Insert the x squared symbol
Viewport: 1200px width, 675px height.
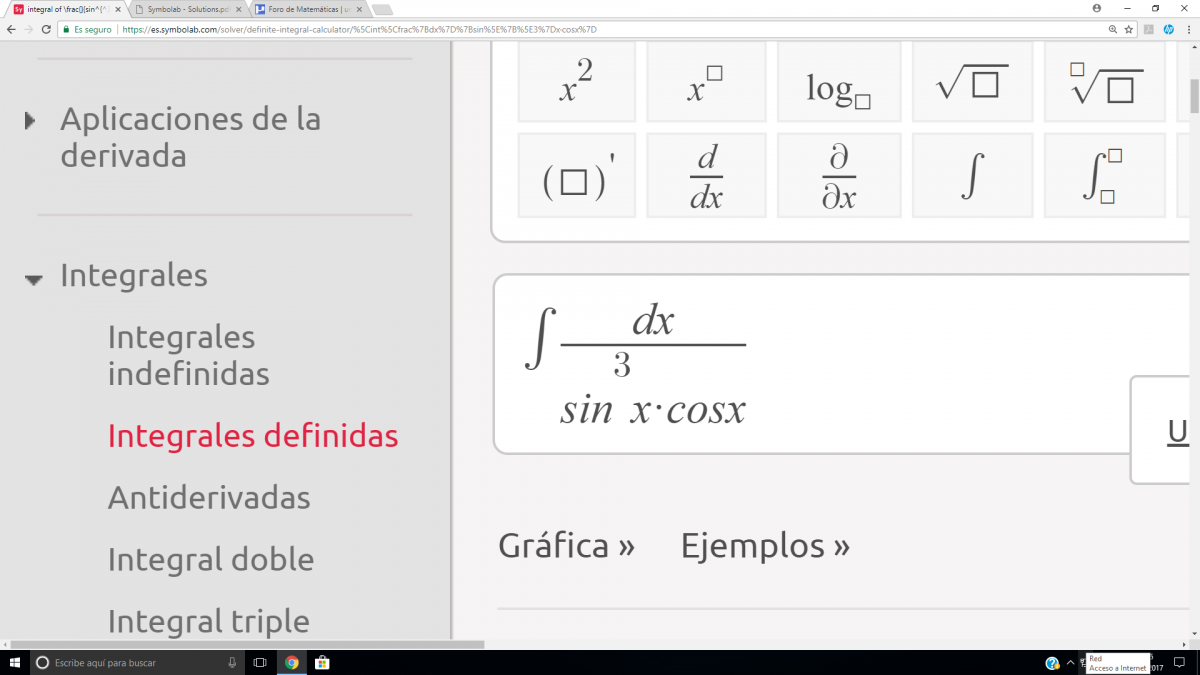click(577, 82)
